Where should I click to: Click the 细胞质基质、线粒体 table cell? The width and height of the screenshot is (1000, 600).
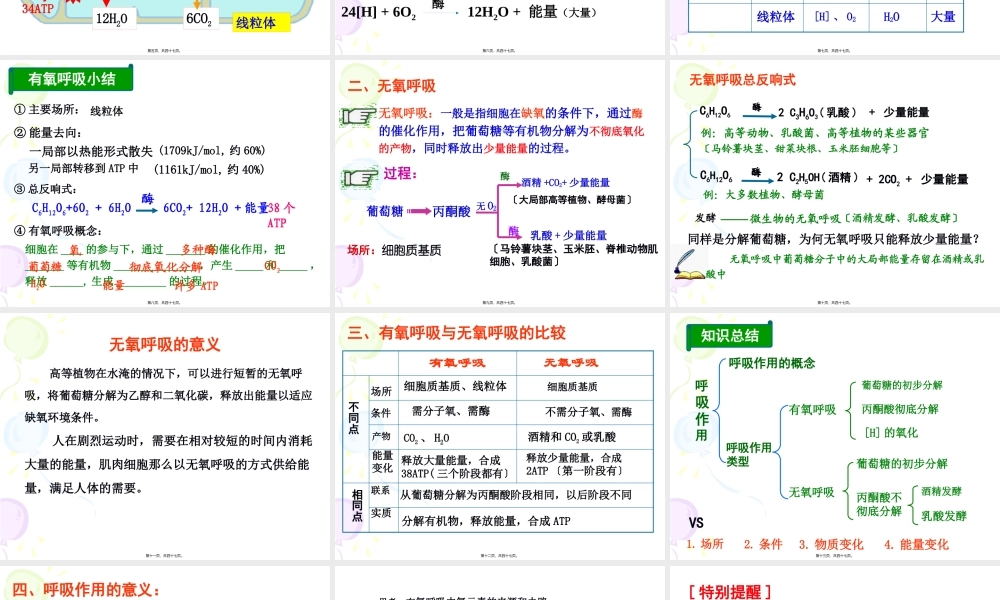[x=455, y=386]
